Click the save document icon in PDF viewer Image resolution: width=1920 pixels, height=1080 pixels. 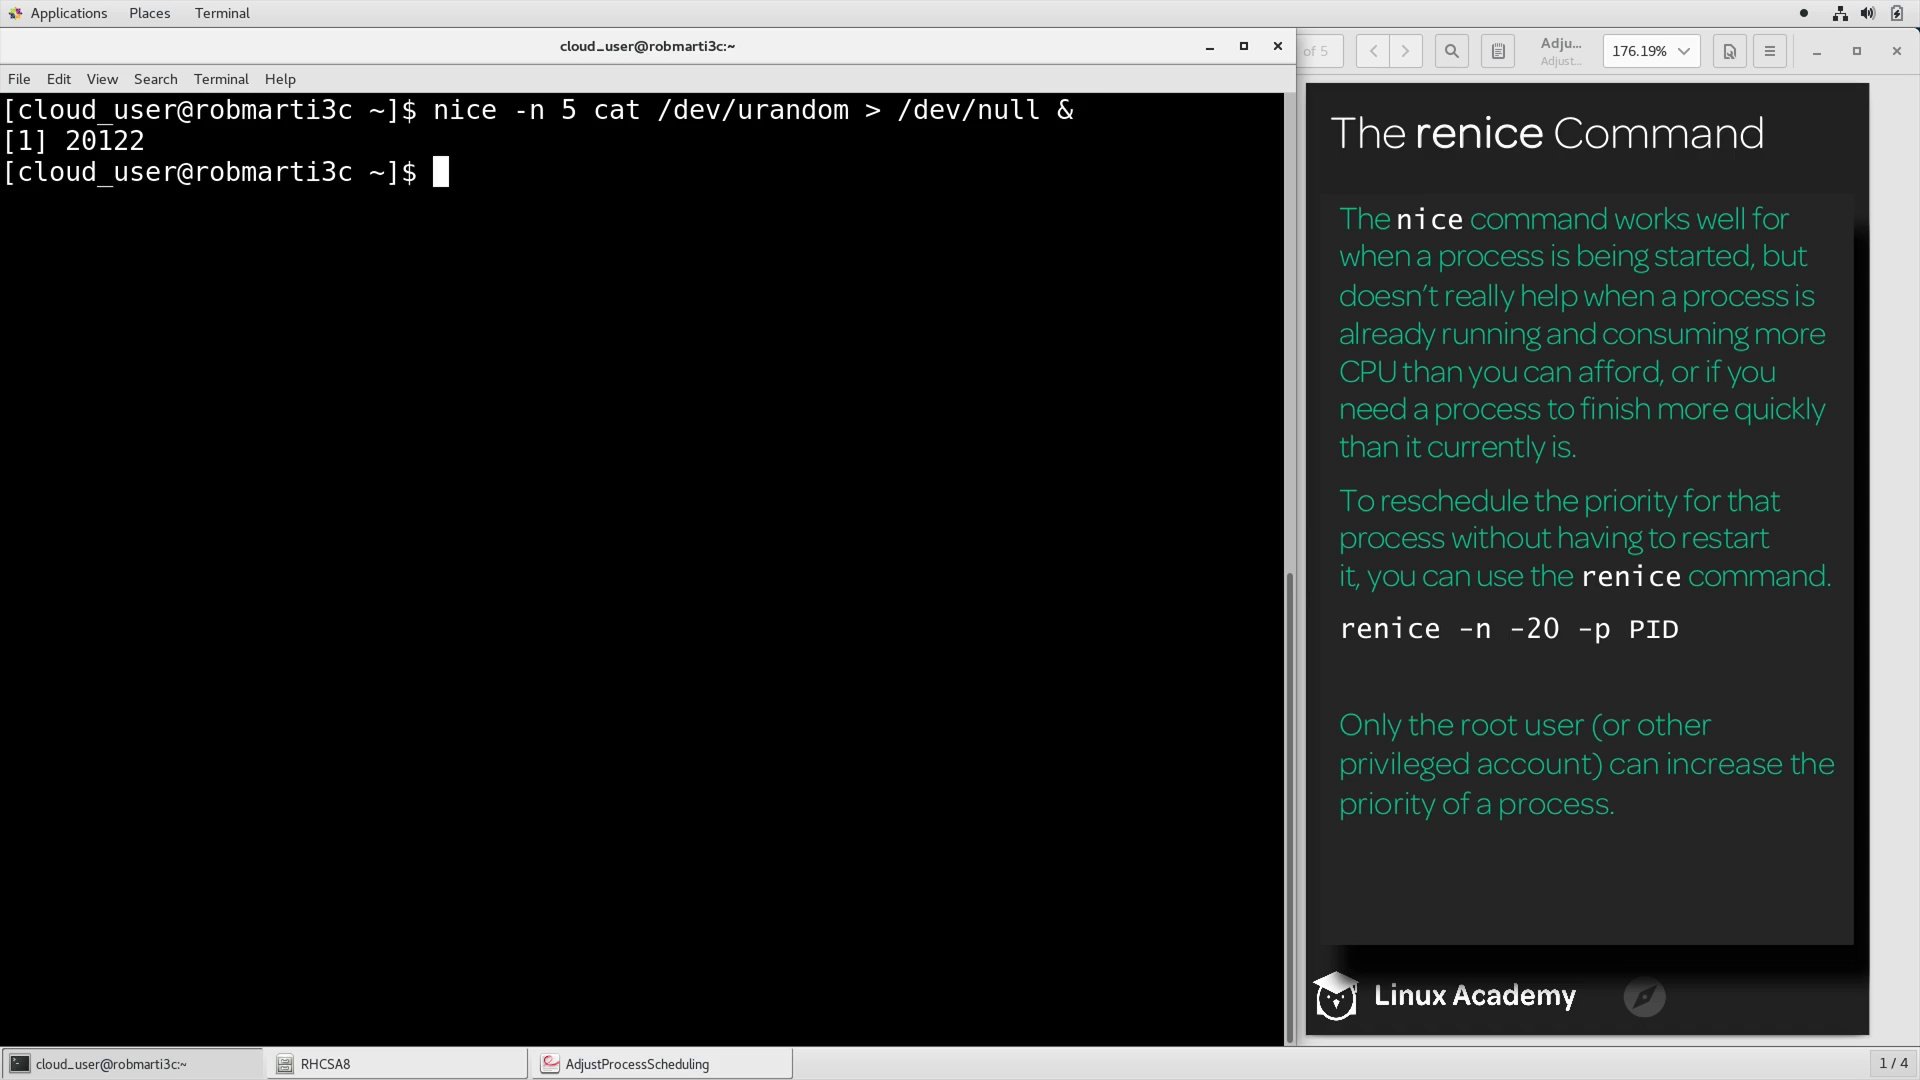pyautogui.click(x=1727, y=51)
